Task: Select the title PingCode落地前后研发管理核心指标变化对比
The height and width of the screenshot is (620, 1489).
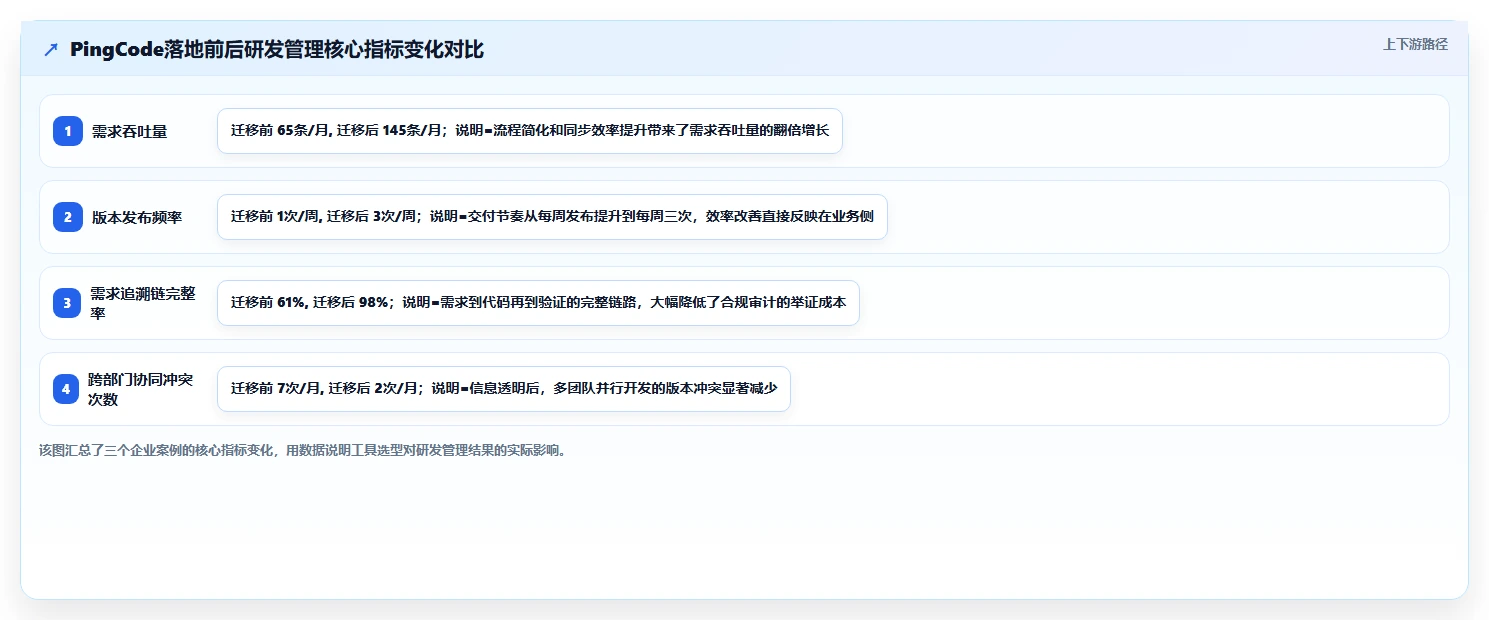Action: pyautogui.click(x=277, y=50)
